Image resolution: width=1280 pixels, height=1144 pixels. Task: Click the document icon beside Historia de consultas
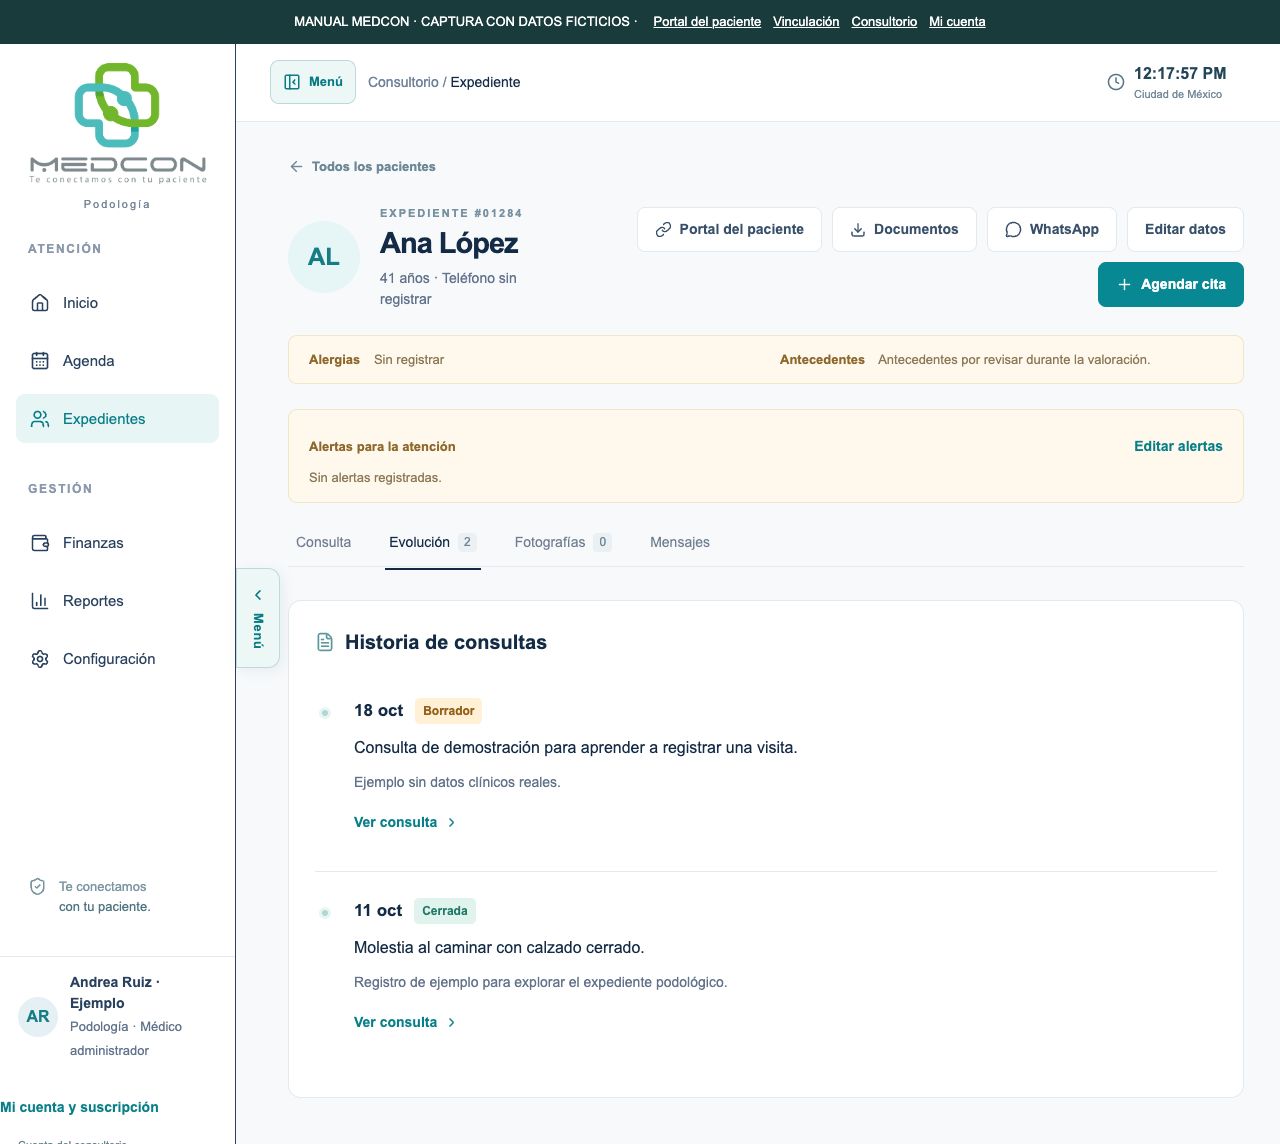point(325,642)
